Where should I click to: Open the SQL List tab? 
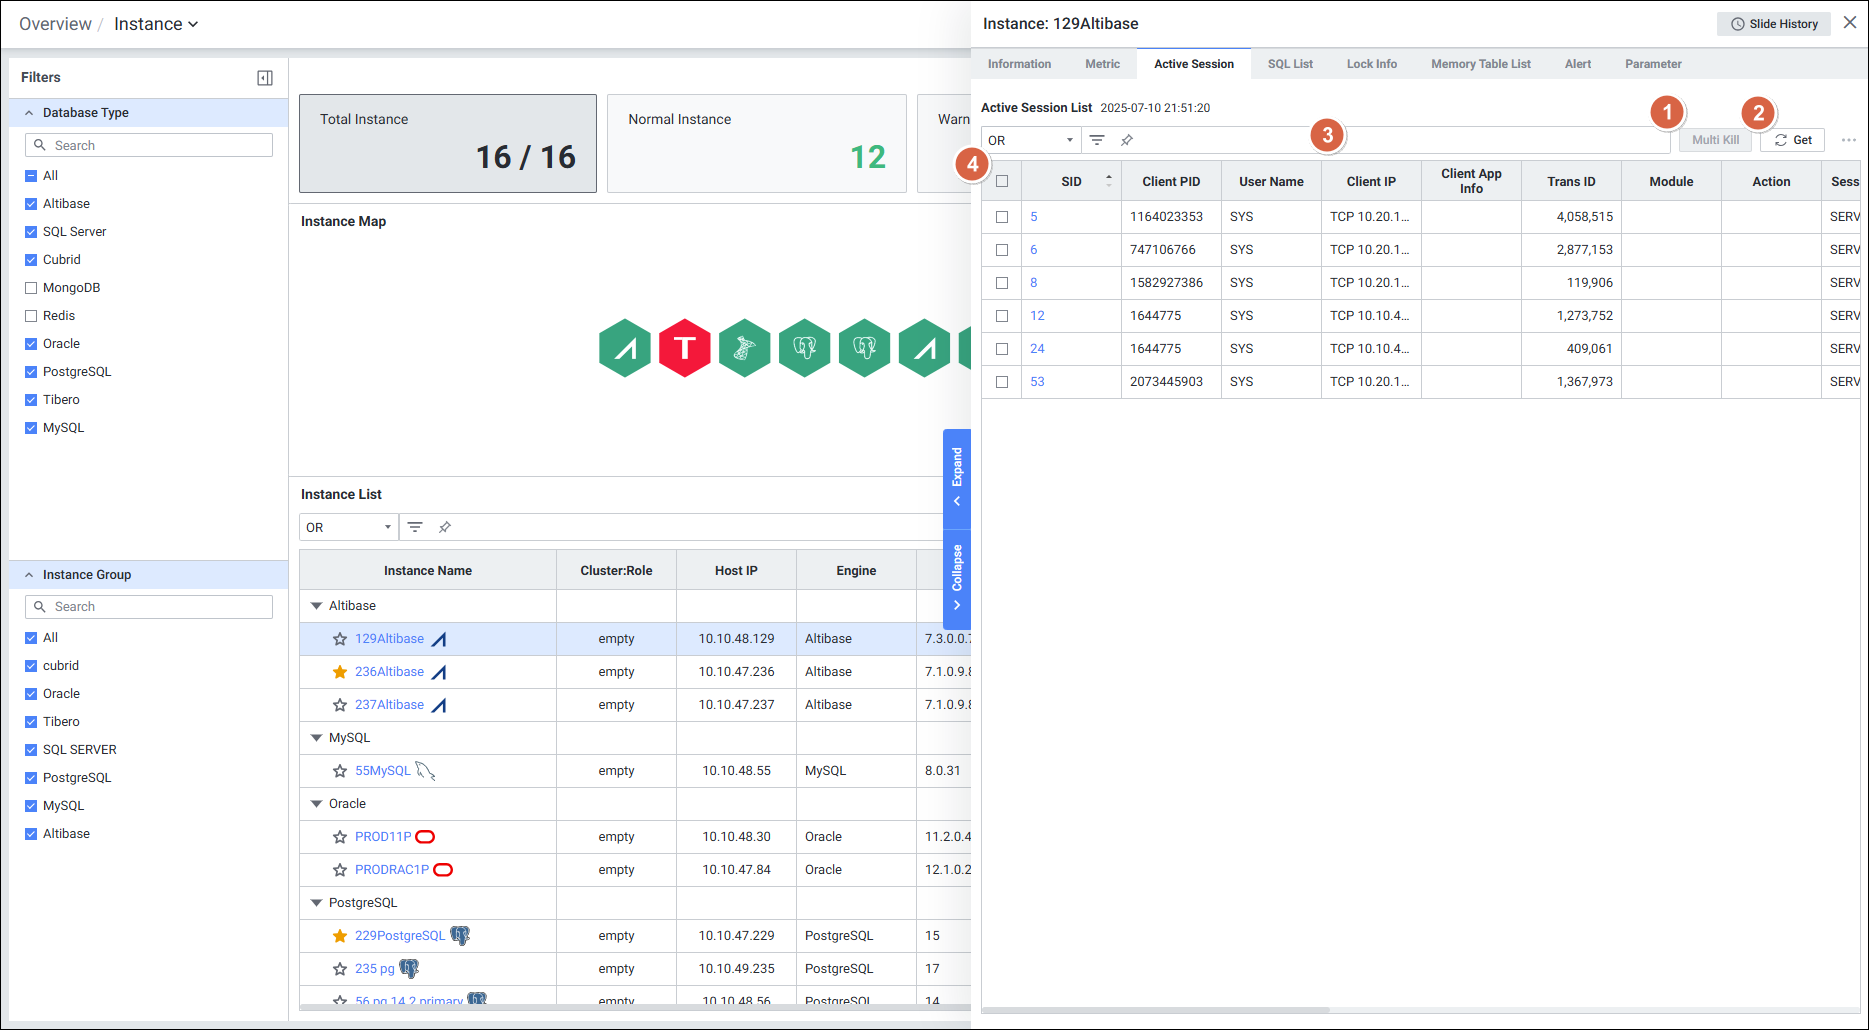coord(1290,64)
